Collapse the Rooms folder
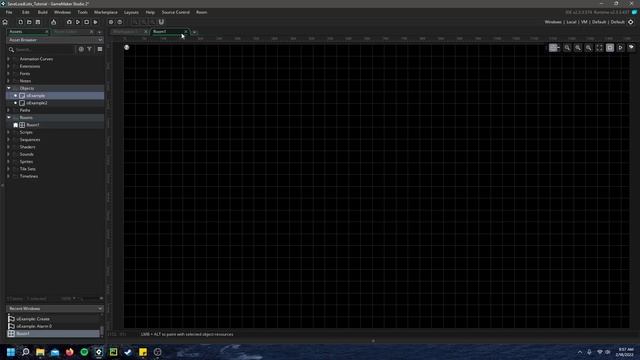The width and height of the screenshot is (640, 360). [x=9, y=118]
